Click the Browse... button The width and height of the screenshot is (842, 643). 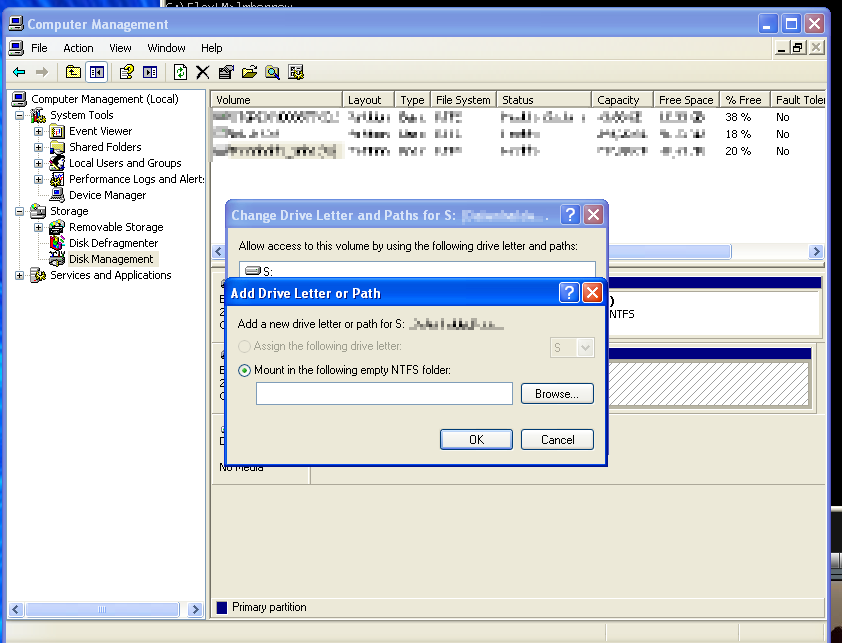tap(557, 394)
